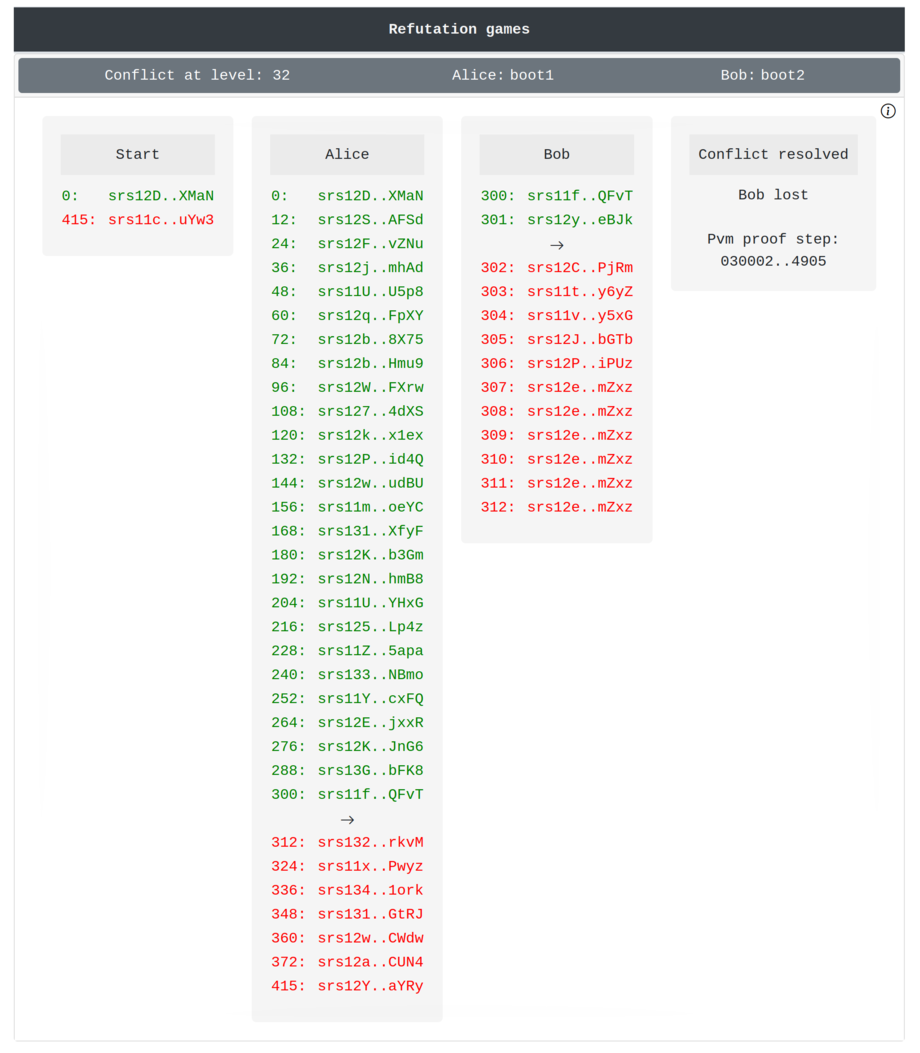Screen dimensions: 920x1053
Task: Click Alice red hash srs132..rkvM at 312
Action: [x=370, y=843]
